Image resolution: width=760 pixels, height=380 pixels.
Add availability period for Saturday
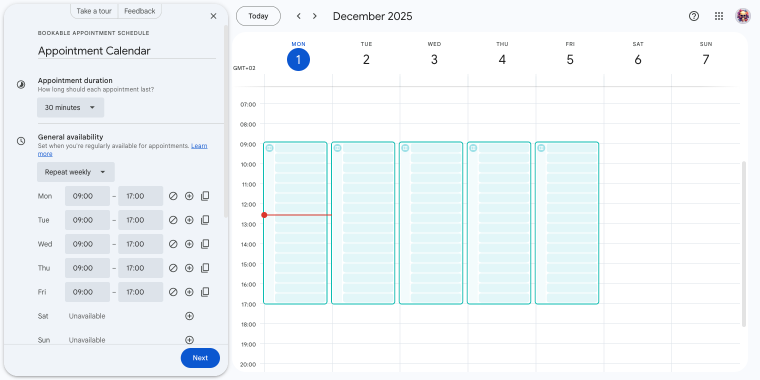(189, 316)
